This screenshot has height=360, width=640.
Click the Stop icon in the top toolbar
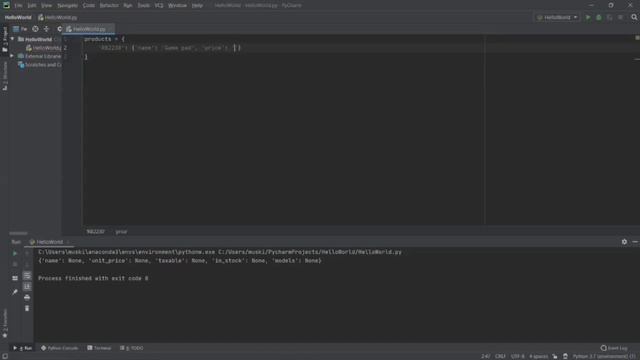click(x=620, y=18)
